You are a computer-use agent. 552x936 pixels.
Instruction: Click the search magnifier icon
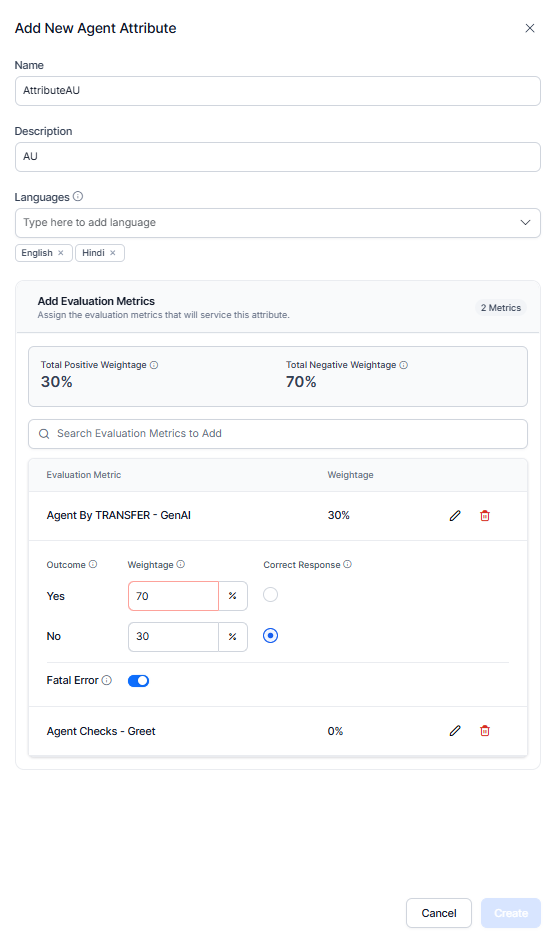coord(44,434)
